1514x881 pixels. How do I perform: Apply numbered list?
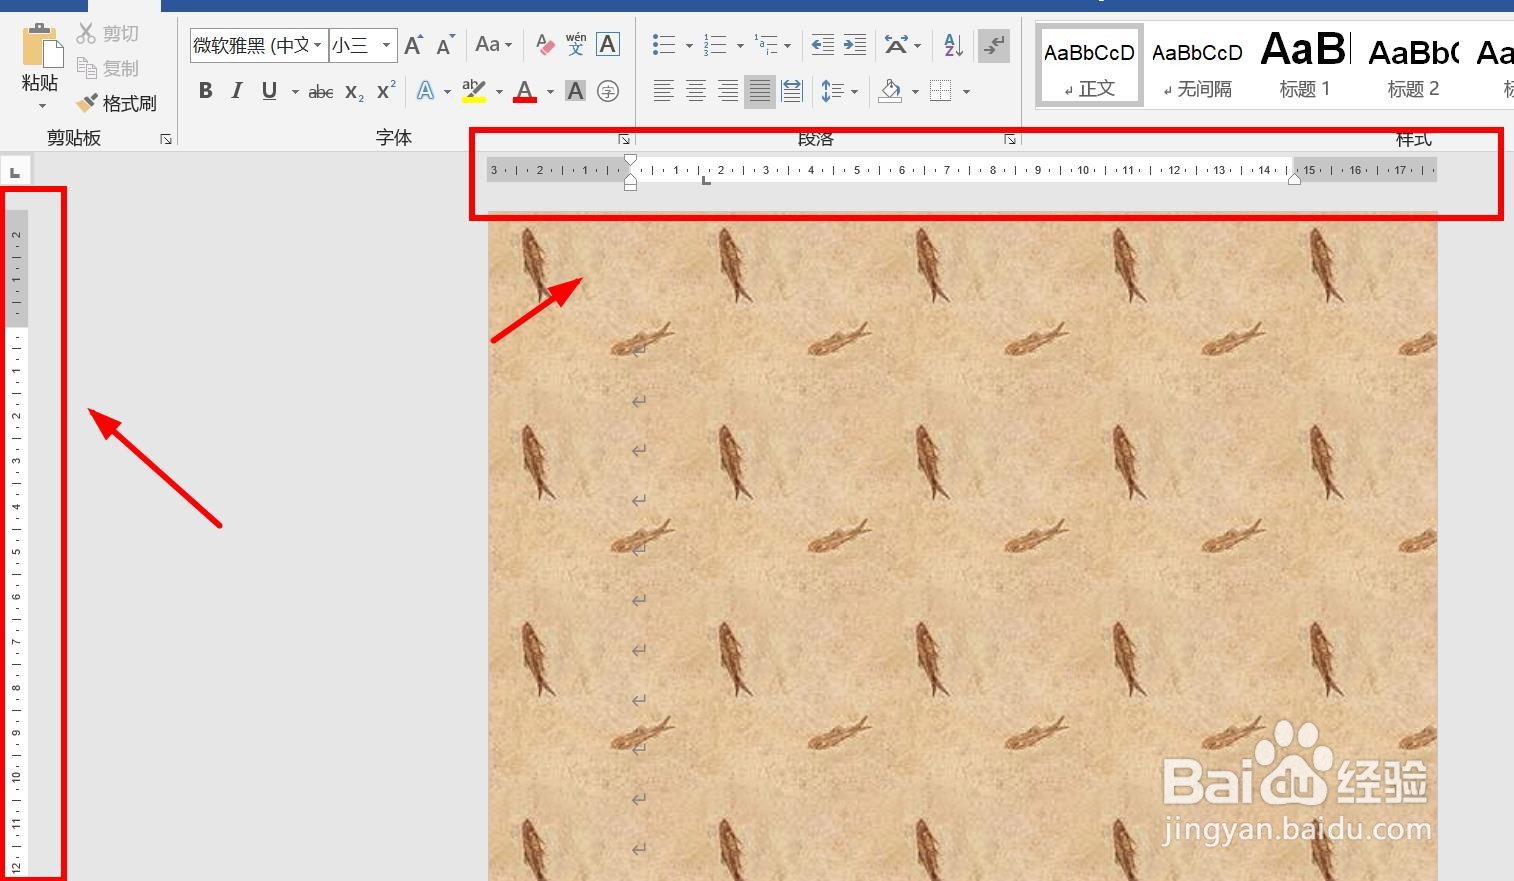point(715,45)
